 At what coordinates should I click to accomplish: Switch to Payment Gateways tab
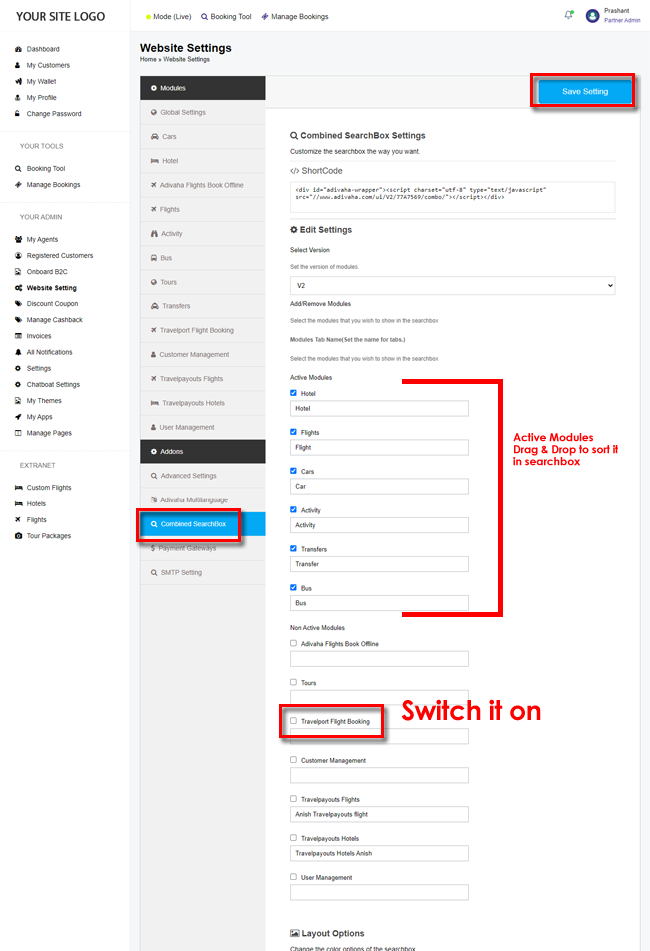203,548
